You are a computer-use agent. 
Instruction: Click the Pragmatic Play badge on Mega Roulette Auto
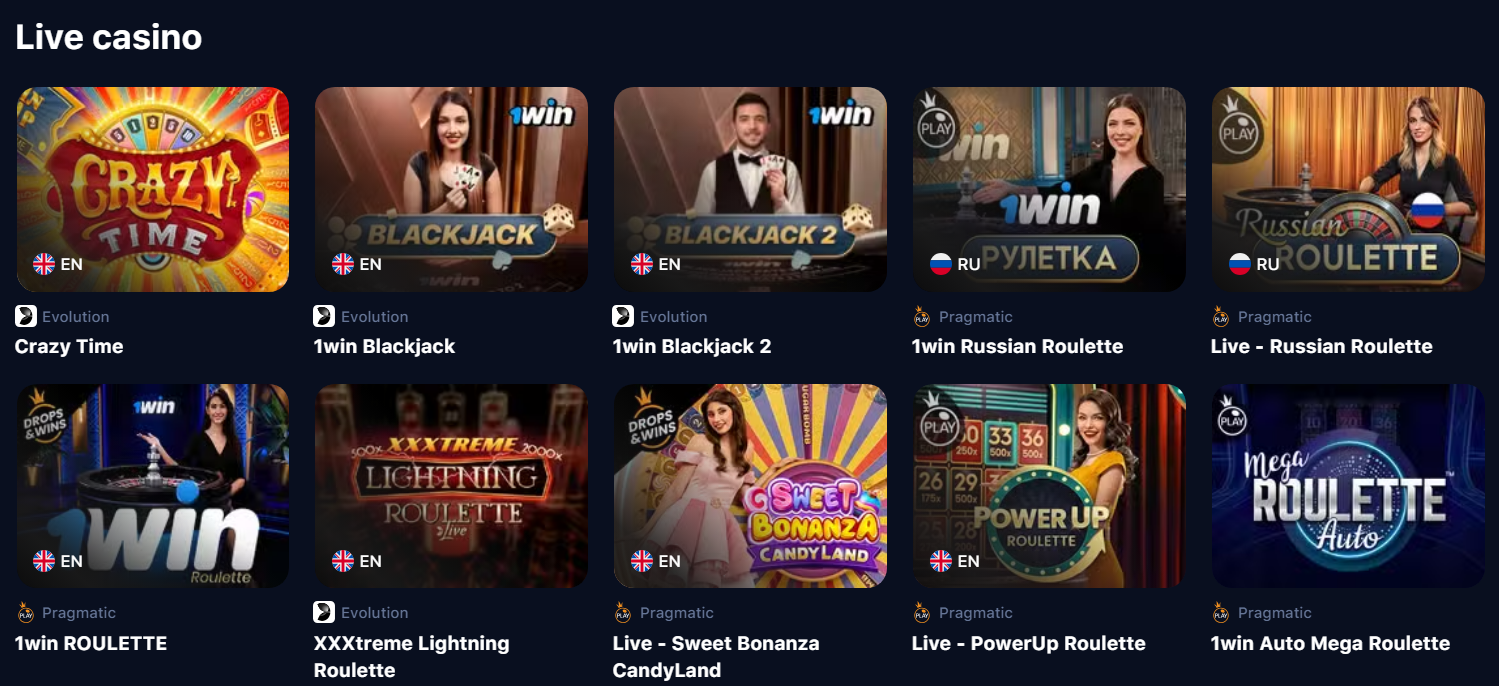coord(1234,415)
